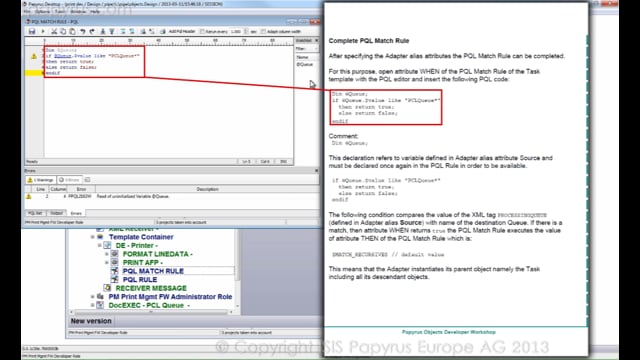Select the Errors bottom tab
The width and height of the screenshot is (640, 360).
tap(76, 213)
